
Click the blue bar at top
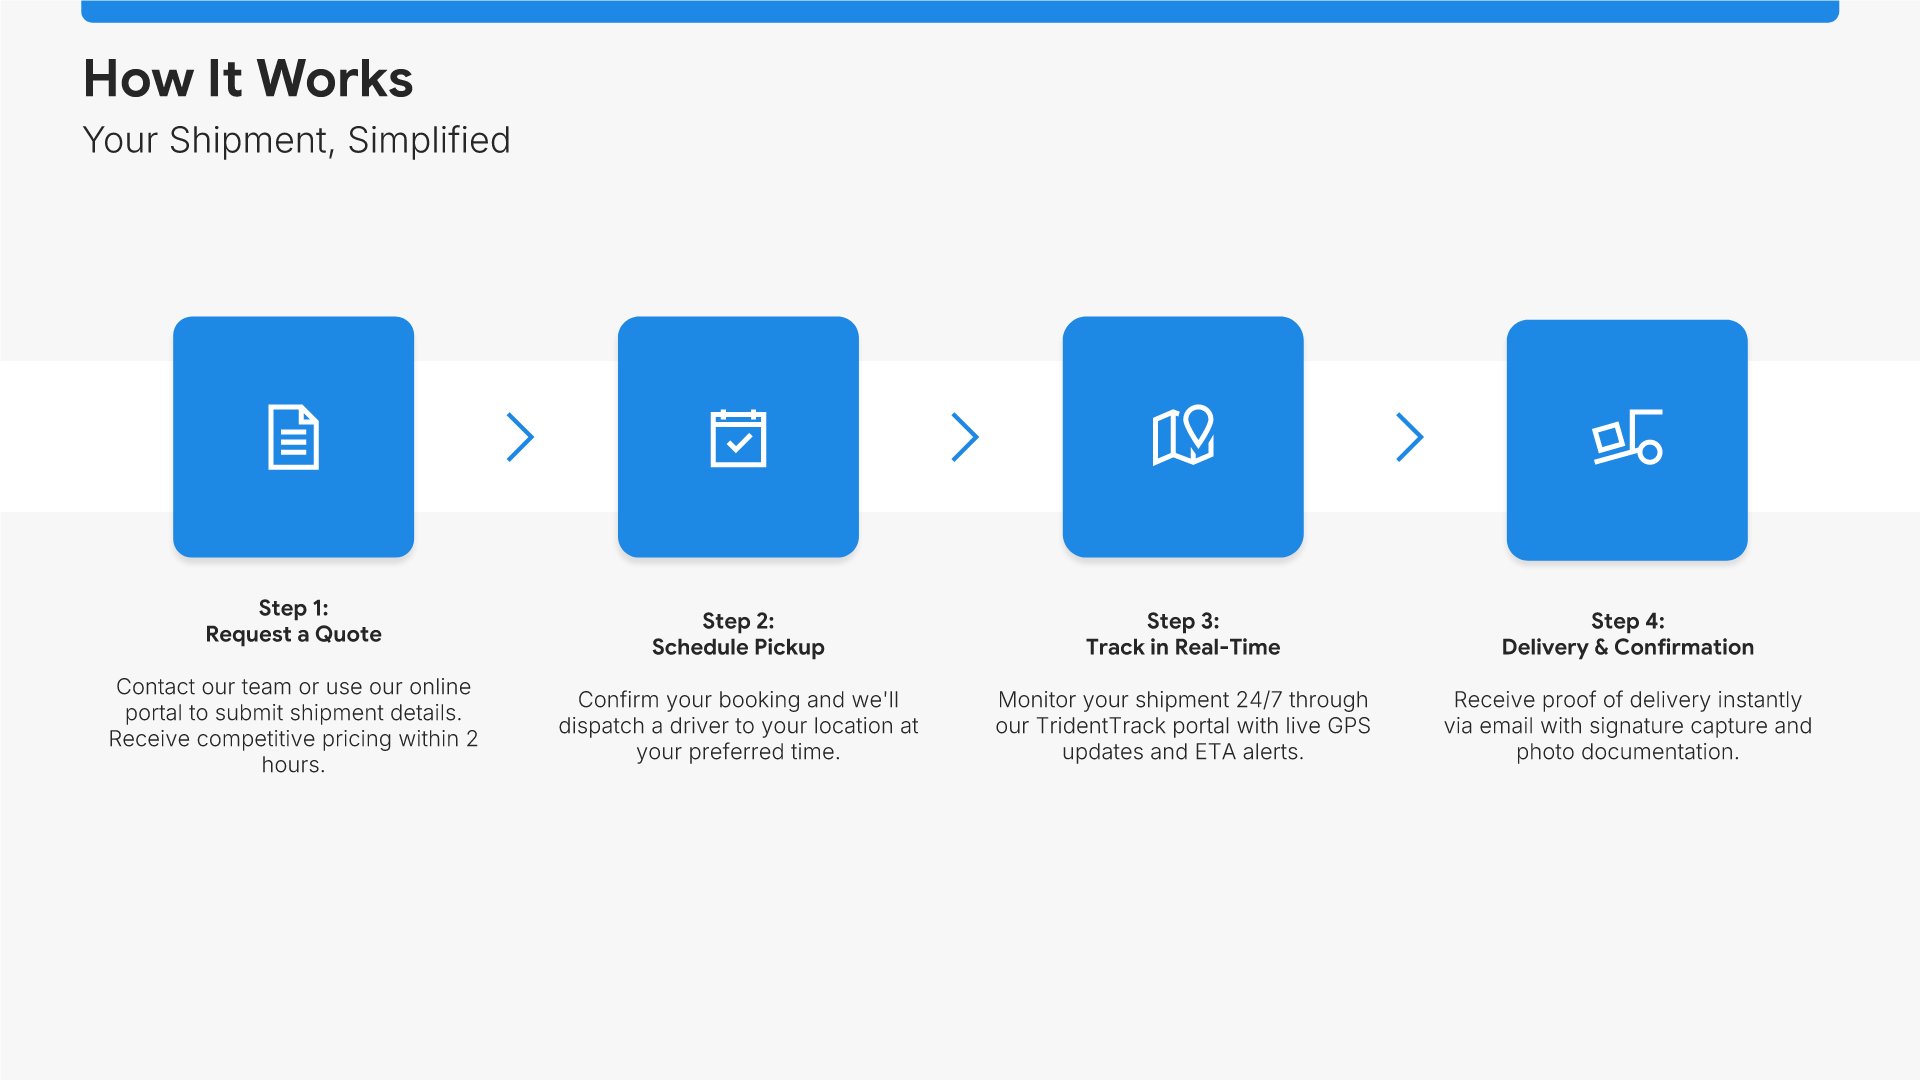pos(960,10)
